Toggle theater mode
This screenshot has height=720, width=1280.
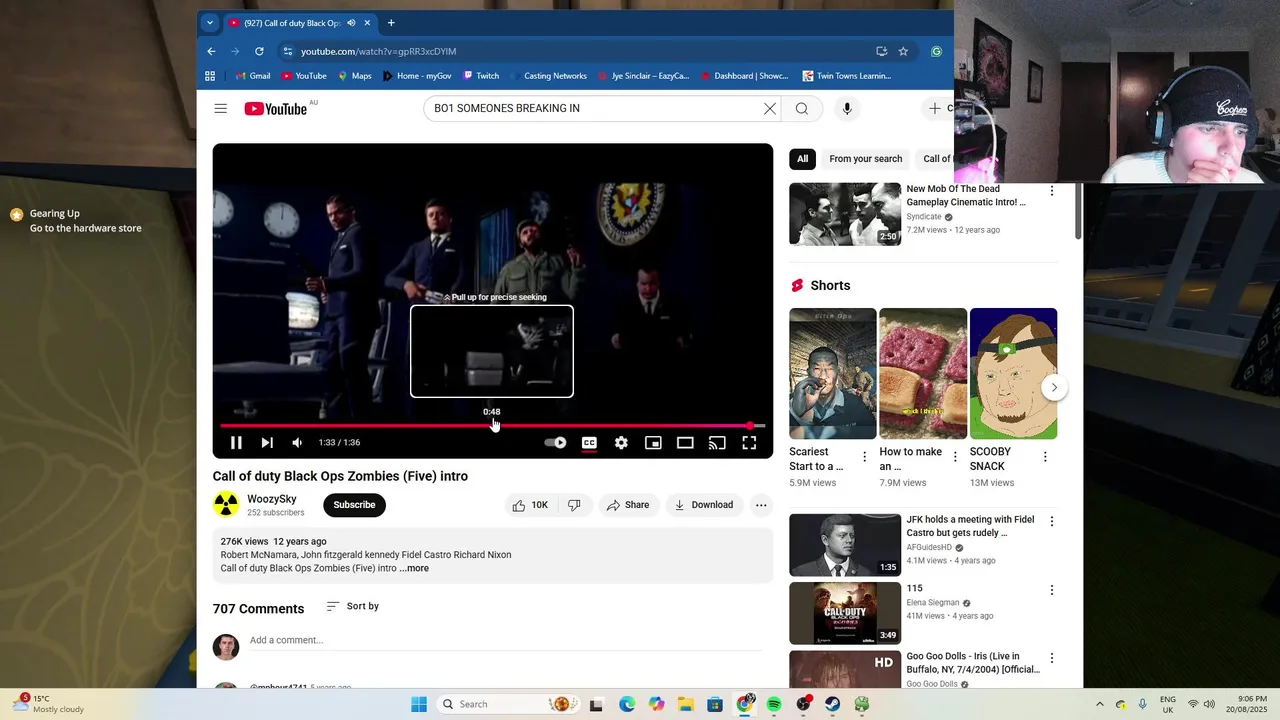point(685,443)
